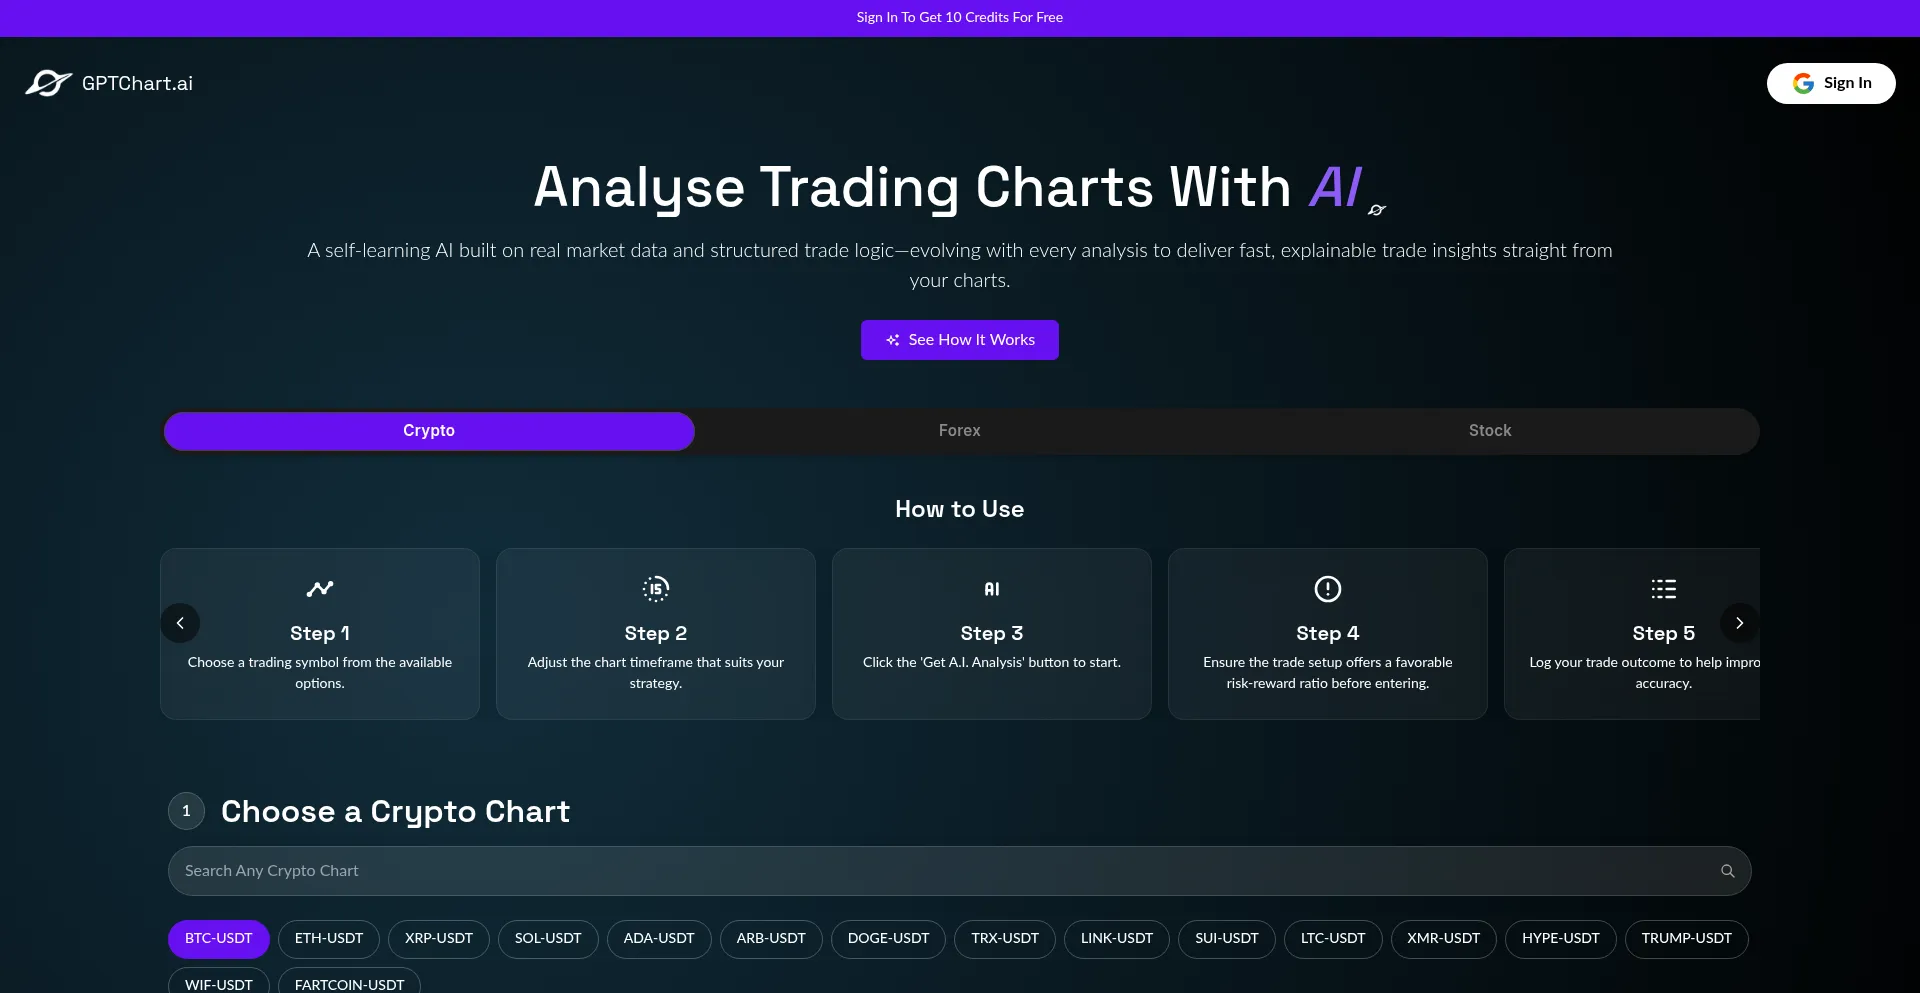Select the Crypto tab
The height and width of the screenshot is (993, 1920).
(429, 431)
